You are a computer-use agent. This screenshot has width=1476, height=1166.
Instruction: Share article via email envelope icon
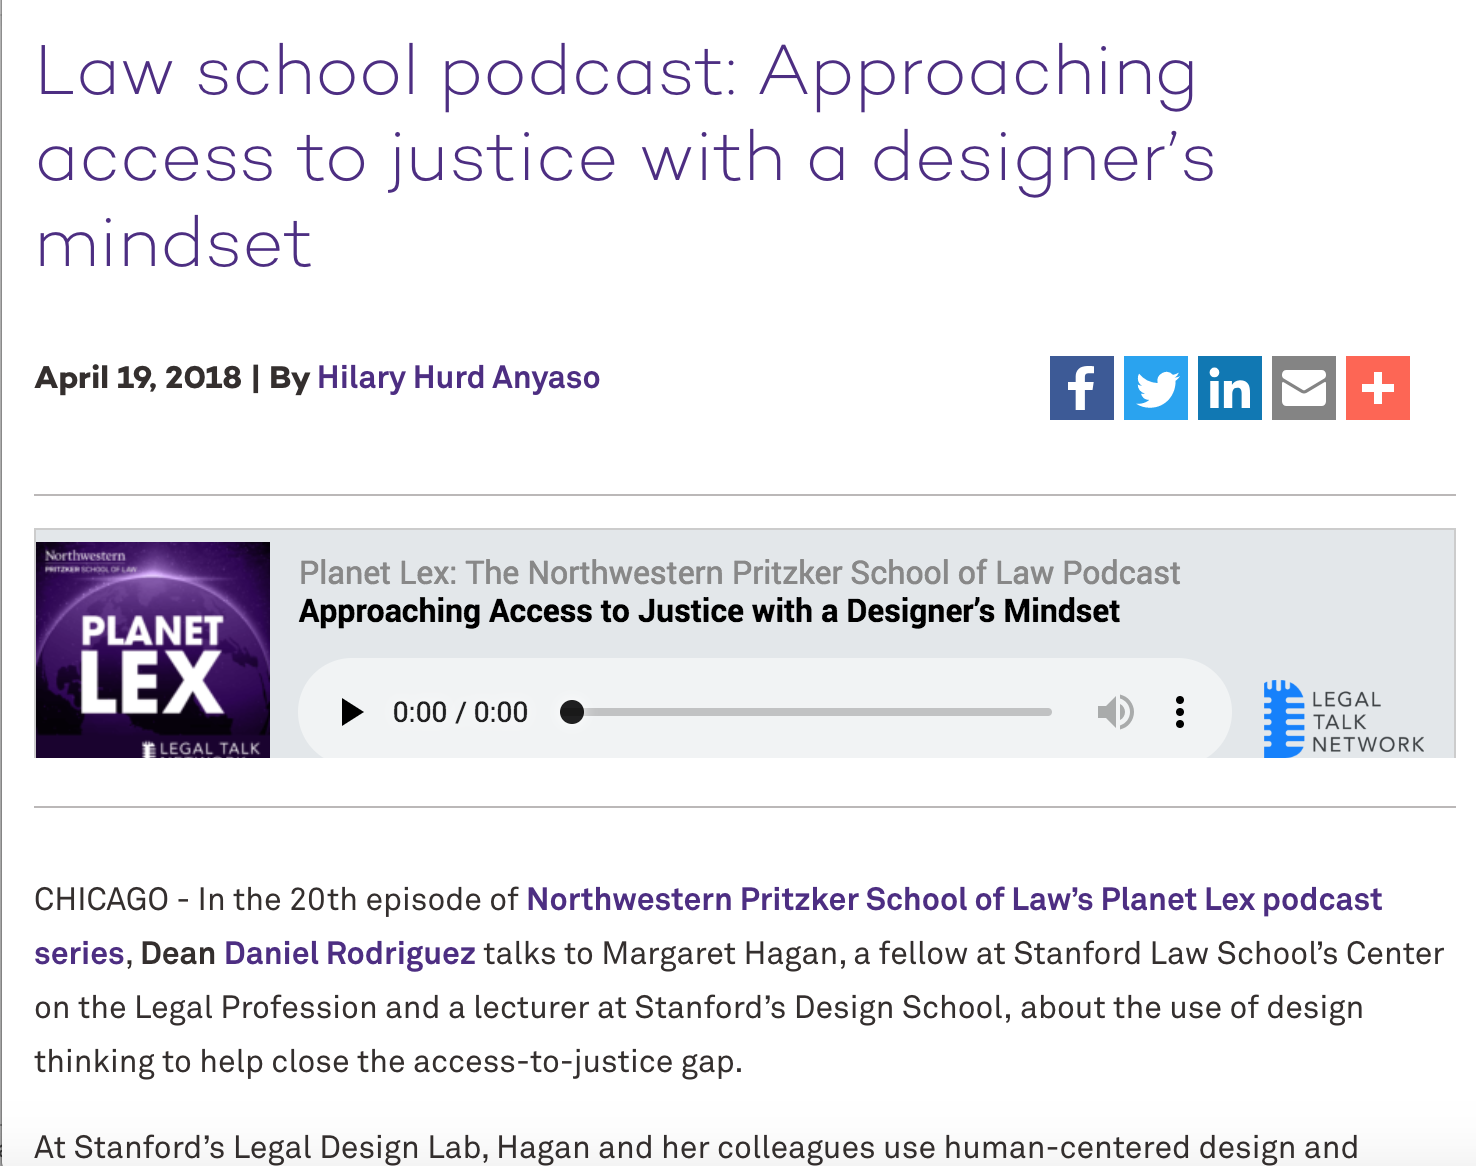pyautogui.click(x=1303, y=388)
